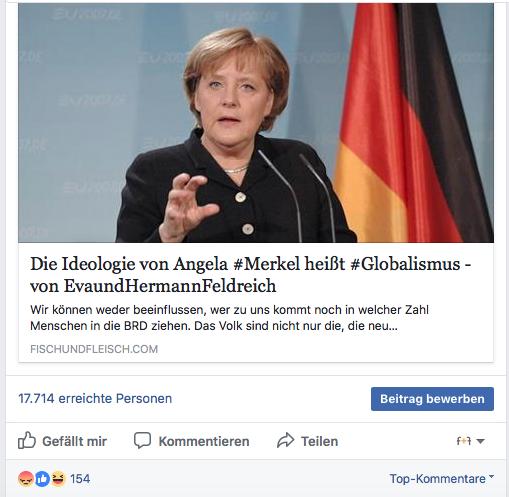The height and width of the screenshot is (497, 509).
Task: Click the German flag in the preview image
Action: point(413,123)
